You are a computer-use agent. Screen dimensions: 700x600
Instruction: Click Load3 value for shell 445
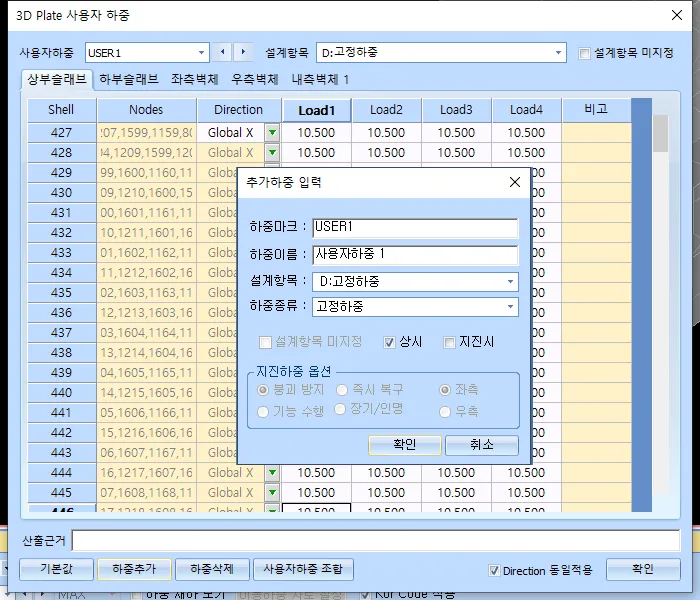pyautogui.click(x=456, y=492)
